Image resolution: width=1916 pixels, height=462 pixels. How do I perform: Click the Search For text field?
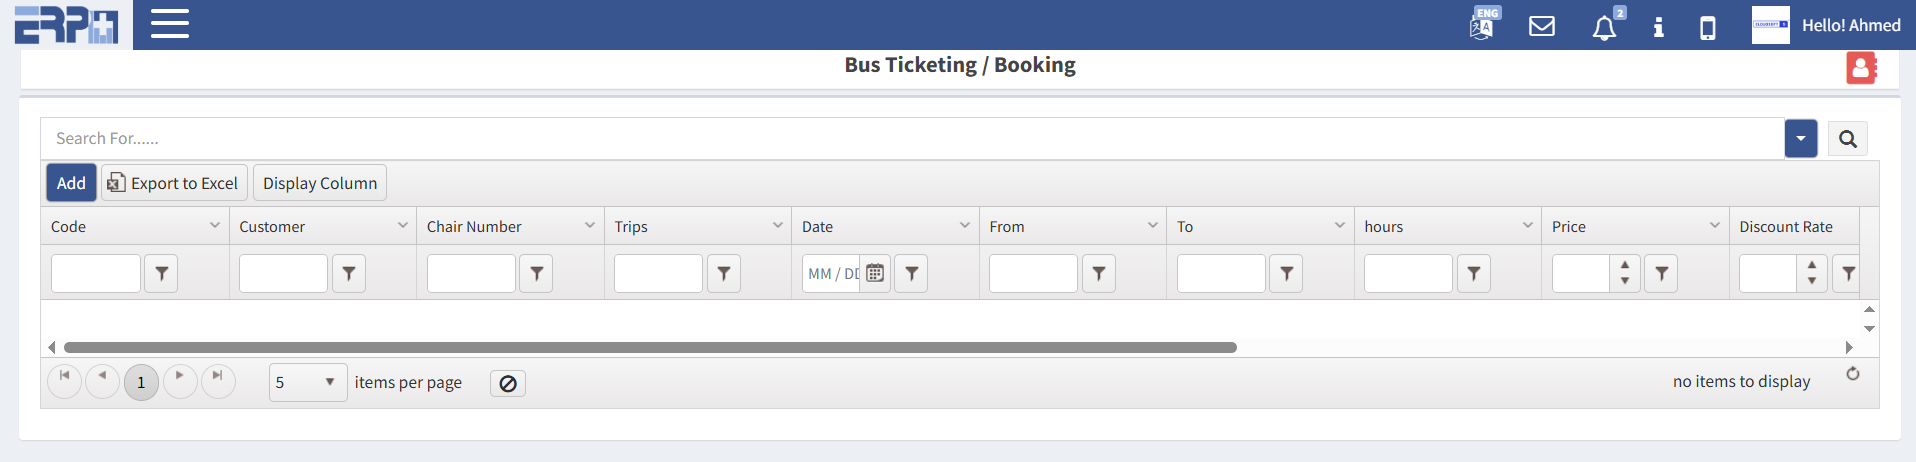pyautogui.click(x=900, y=139)
